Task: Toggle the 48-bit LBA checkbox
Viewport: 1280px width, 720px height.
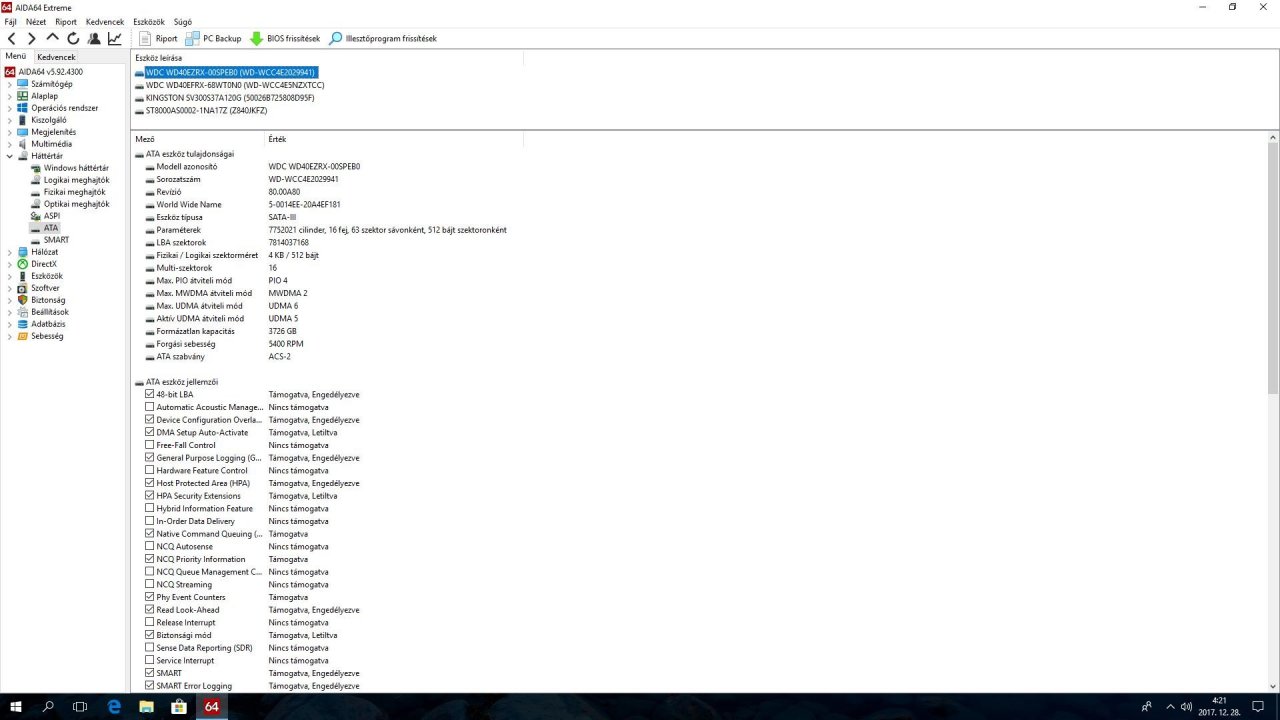Action: tap(150, 395)
